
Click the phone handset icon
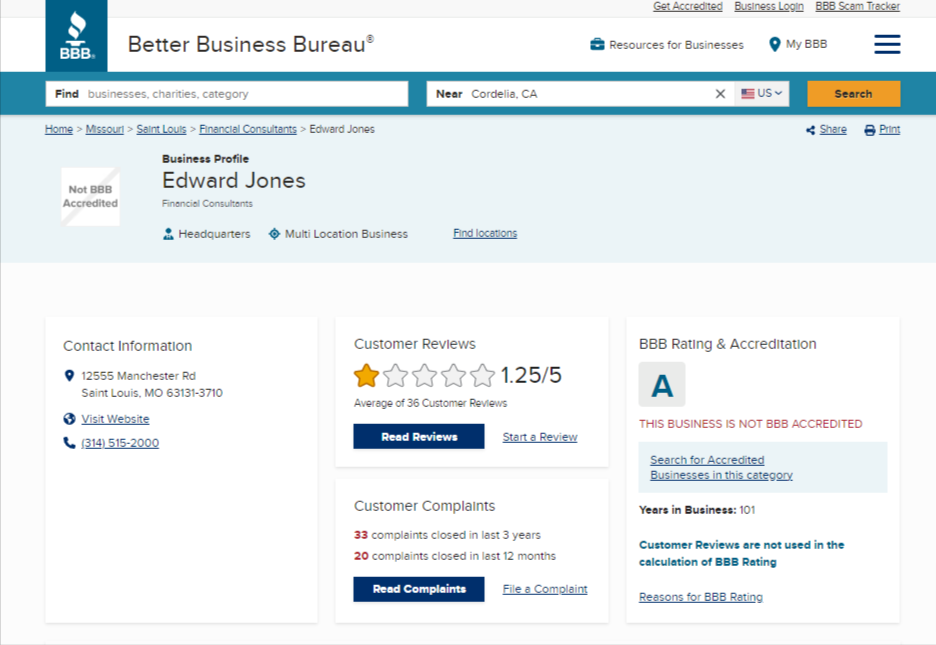69,443
